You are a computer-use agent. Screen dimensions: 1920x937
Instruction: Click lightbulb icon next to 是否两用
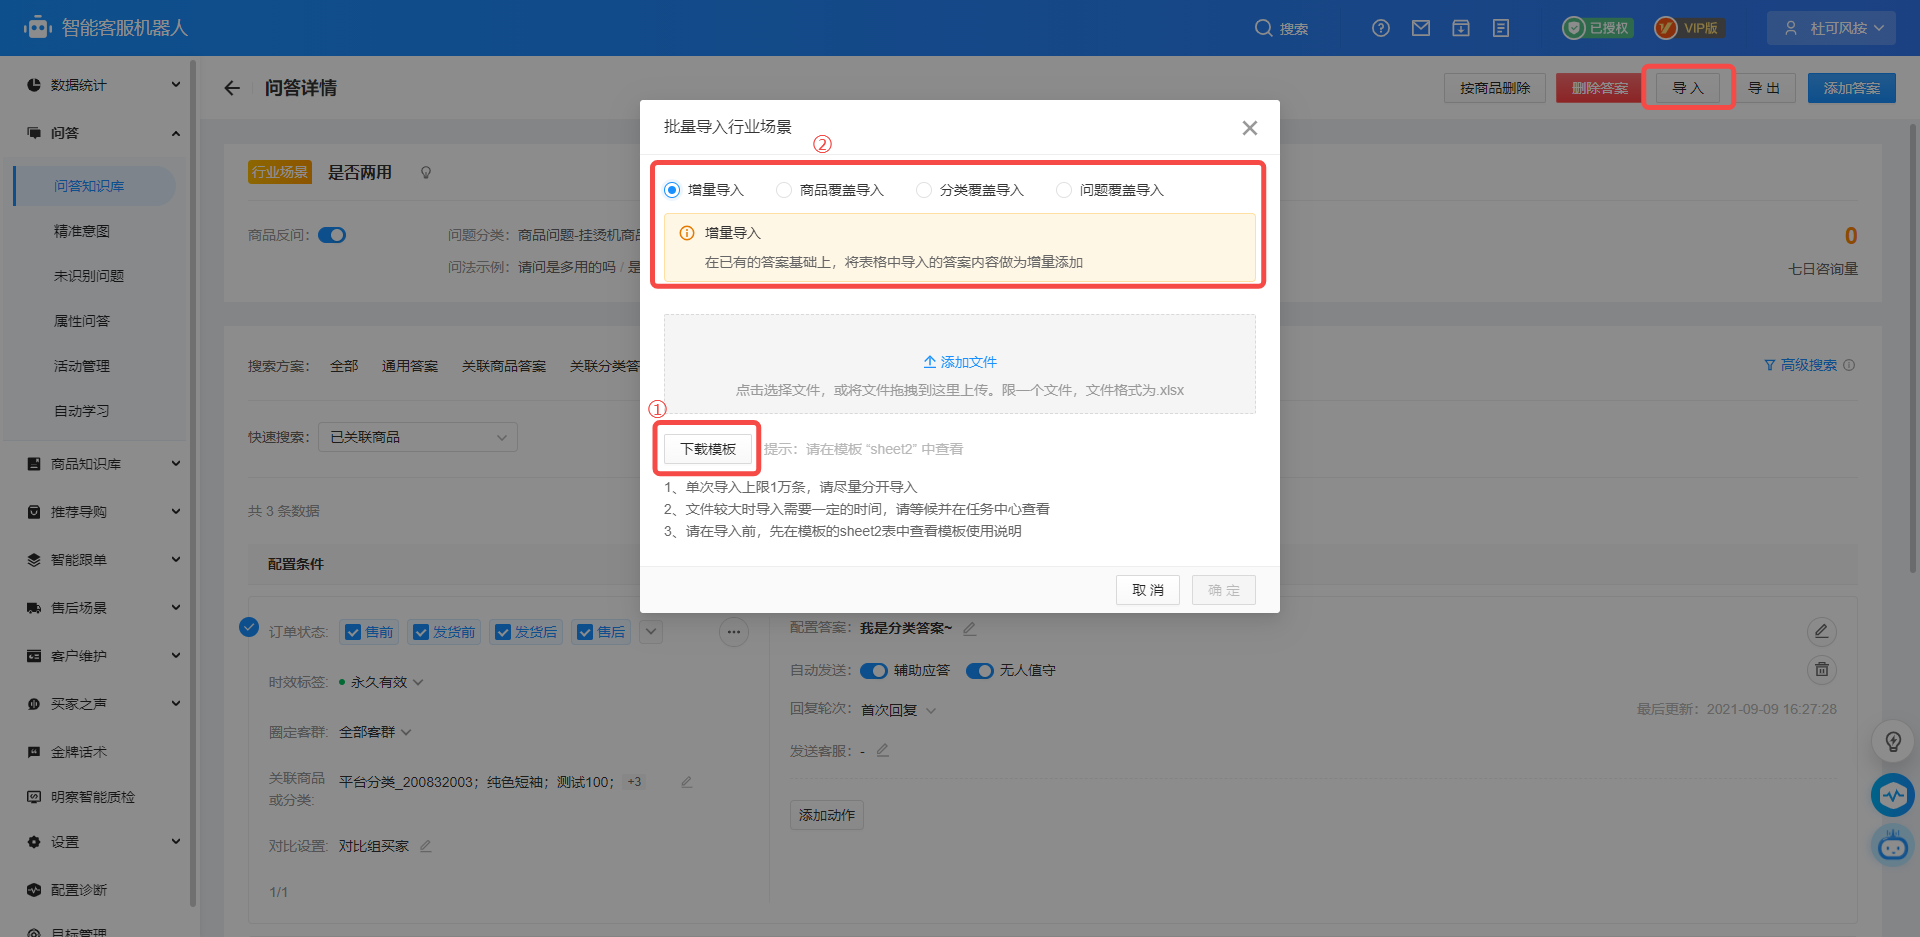tap(426, 173)
